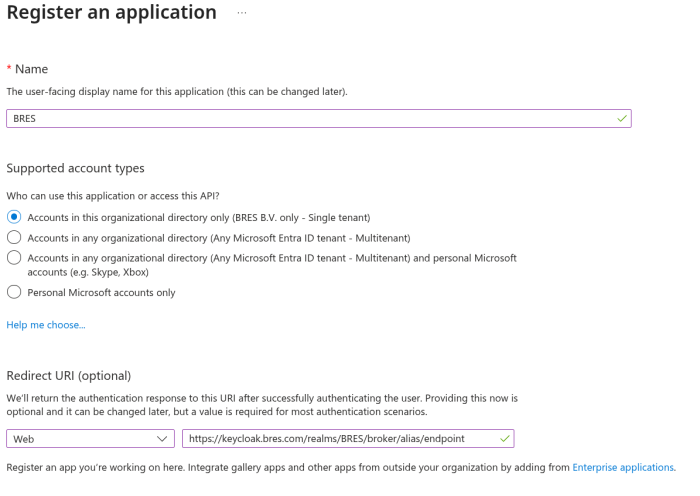Click the question 'Who can use this application or access this API?'
This screenshot has height=496, width=700.
[x=113, y=196]
